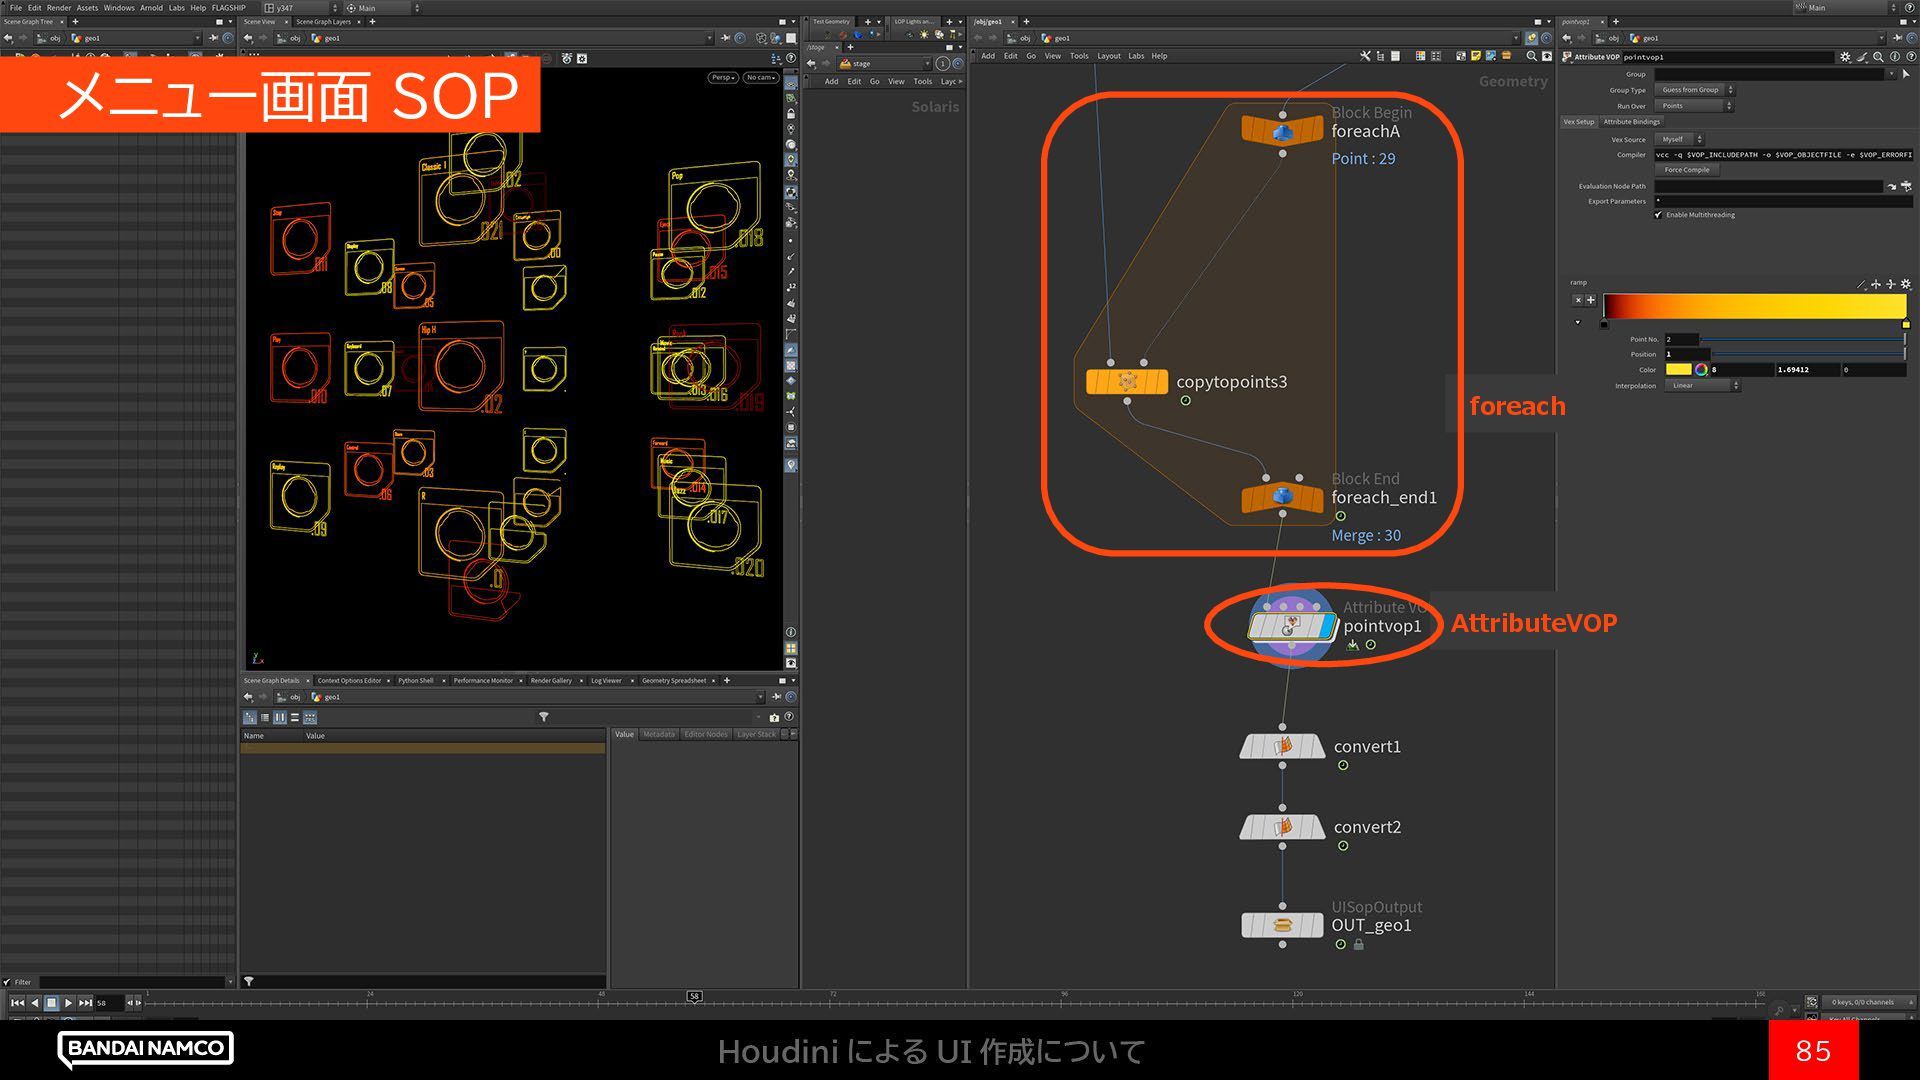
Task: Click the pointvop1 node icon
Action: (1290, 627)
